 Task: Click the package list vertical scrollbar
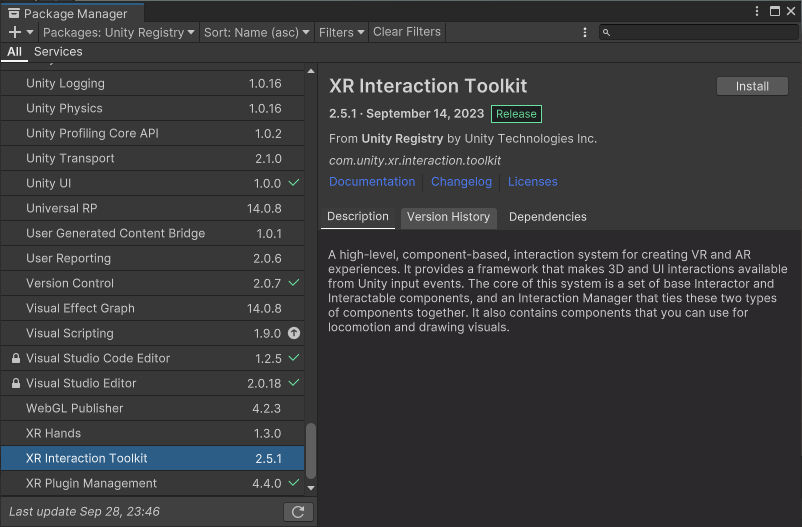310,450
